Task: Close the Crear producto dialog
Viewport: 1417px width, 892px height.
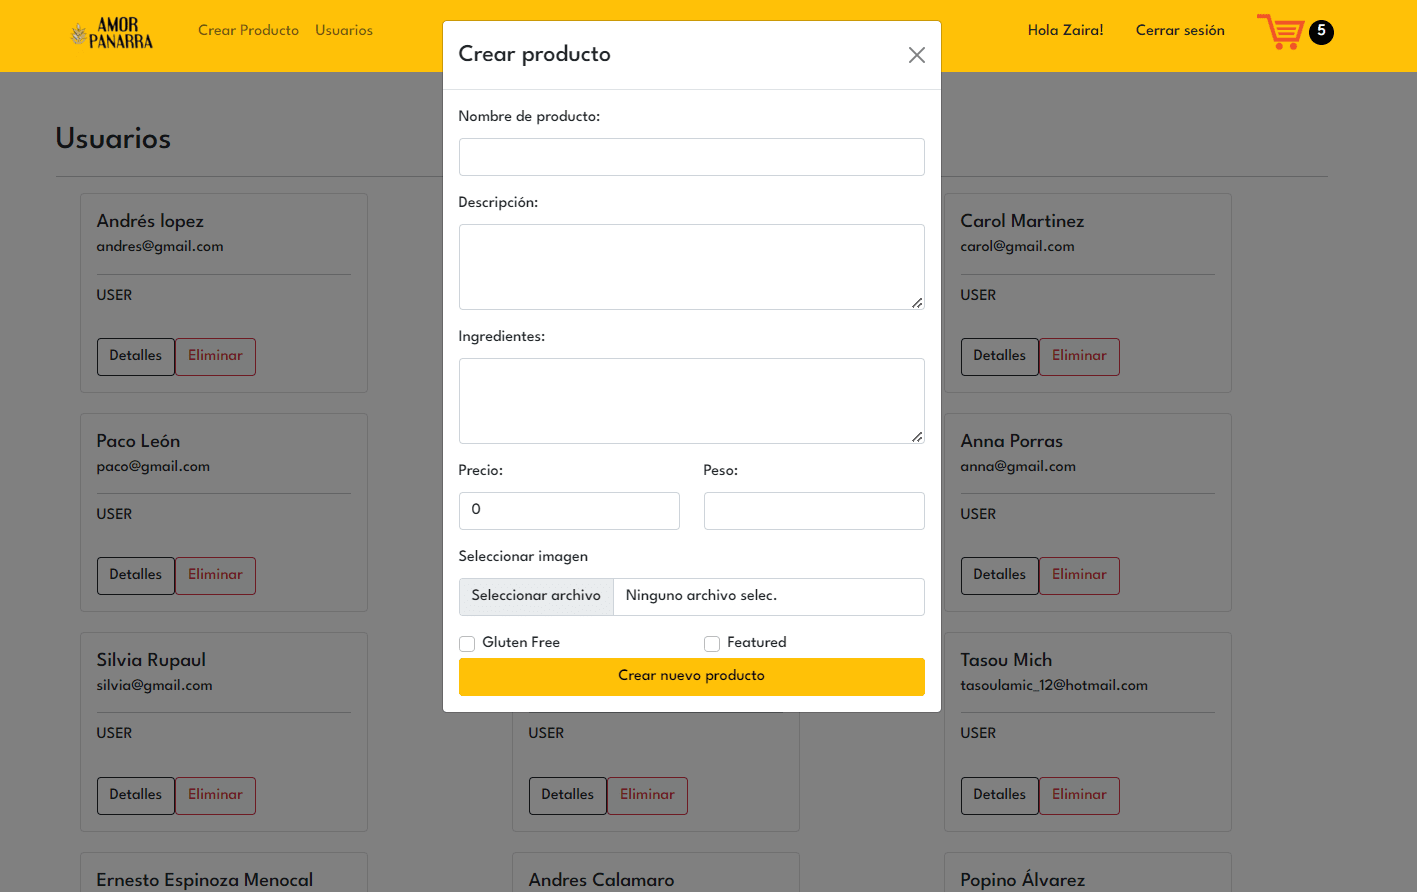Action: coord(916,55)
